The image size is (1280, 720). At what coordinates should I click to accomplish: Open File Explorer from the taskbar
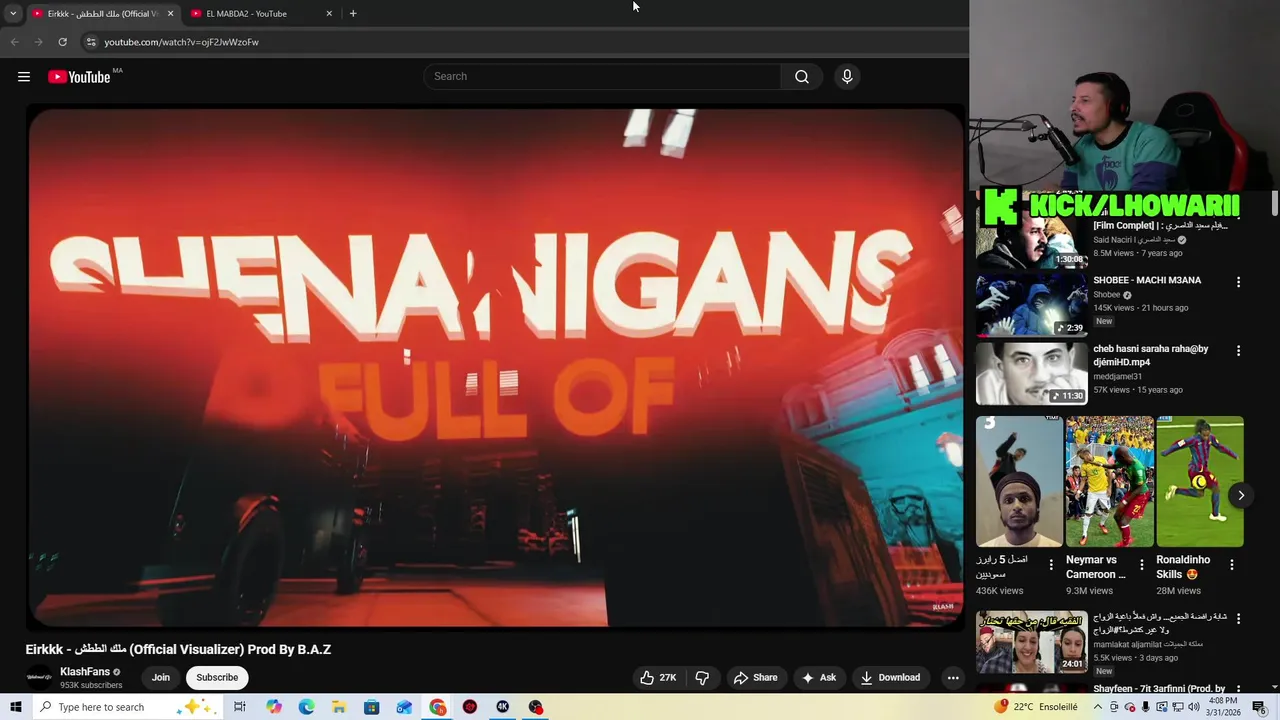pyautogui.click(x=339, y=707)
